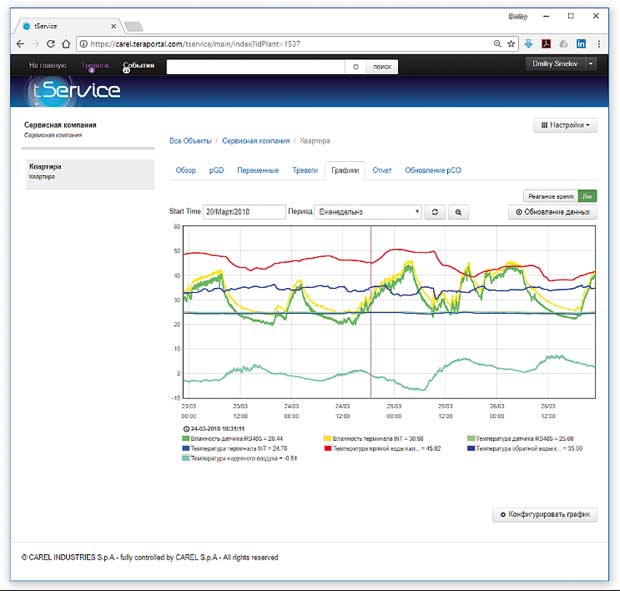Open the LinkedIn extension icon
The width and height of the screenshot is (620, 591).
point(581,44)
